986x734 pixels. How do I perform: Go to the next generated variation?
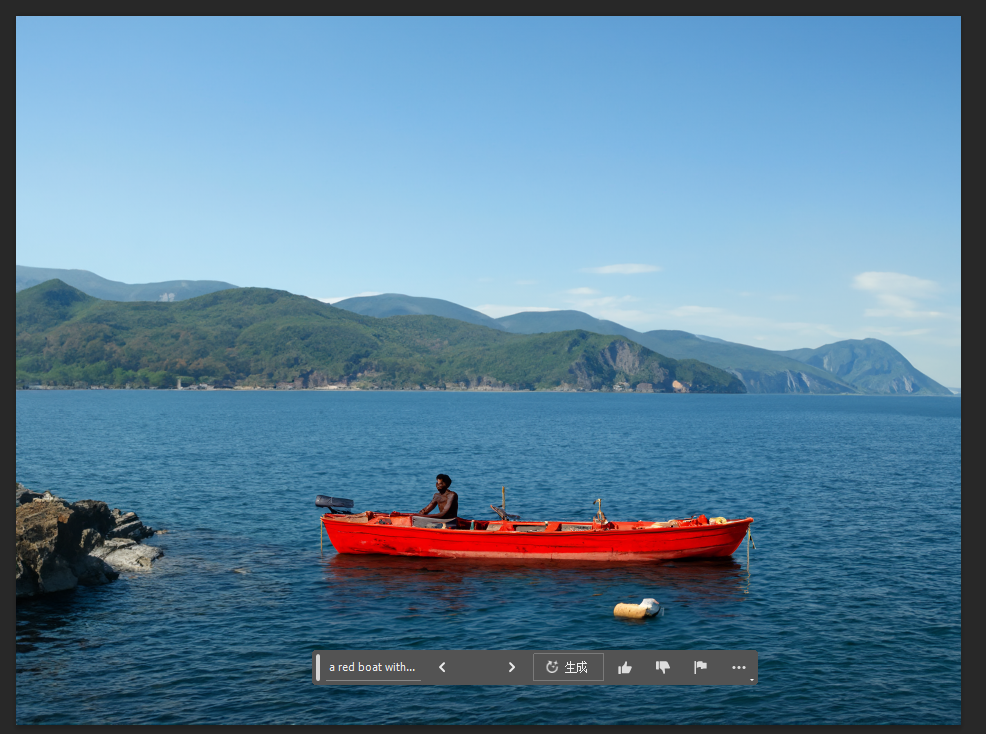[x=512, y=667]
